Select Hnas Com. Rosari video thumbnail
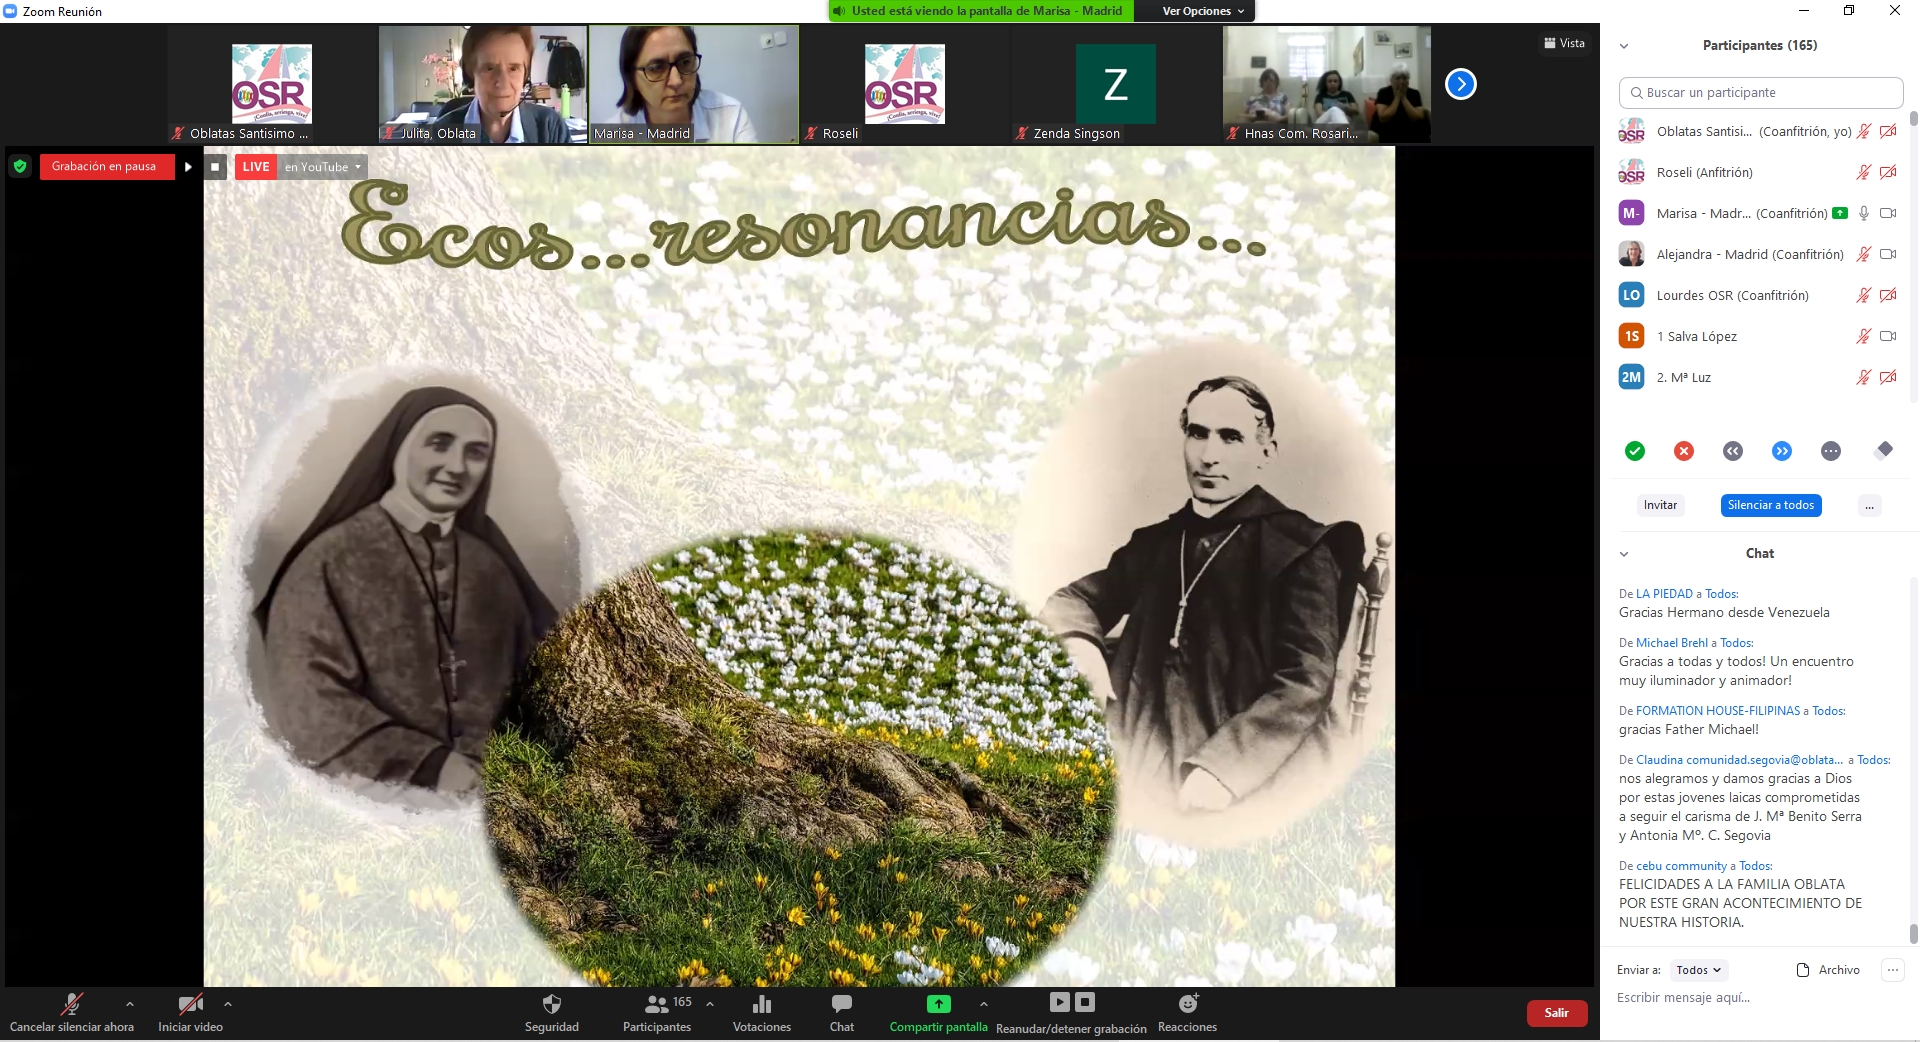1920x1042 pixels. tap(1327, 84)
